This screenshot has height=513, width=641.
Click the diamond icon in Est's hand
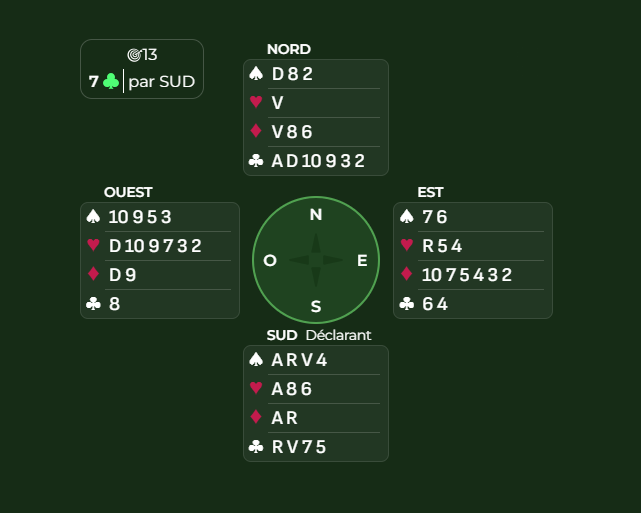click(x=406, y=275)
